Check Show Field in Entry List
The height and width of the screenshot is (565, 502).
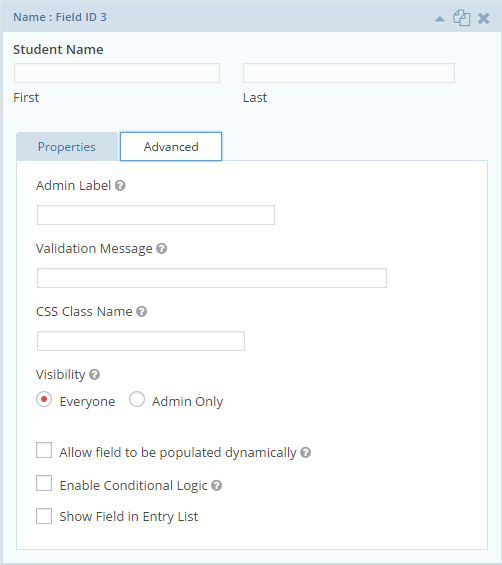pos(44,516)
